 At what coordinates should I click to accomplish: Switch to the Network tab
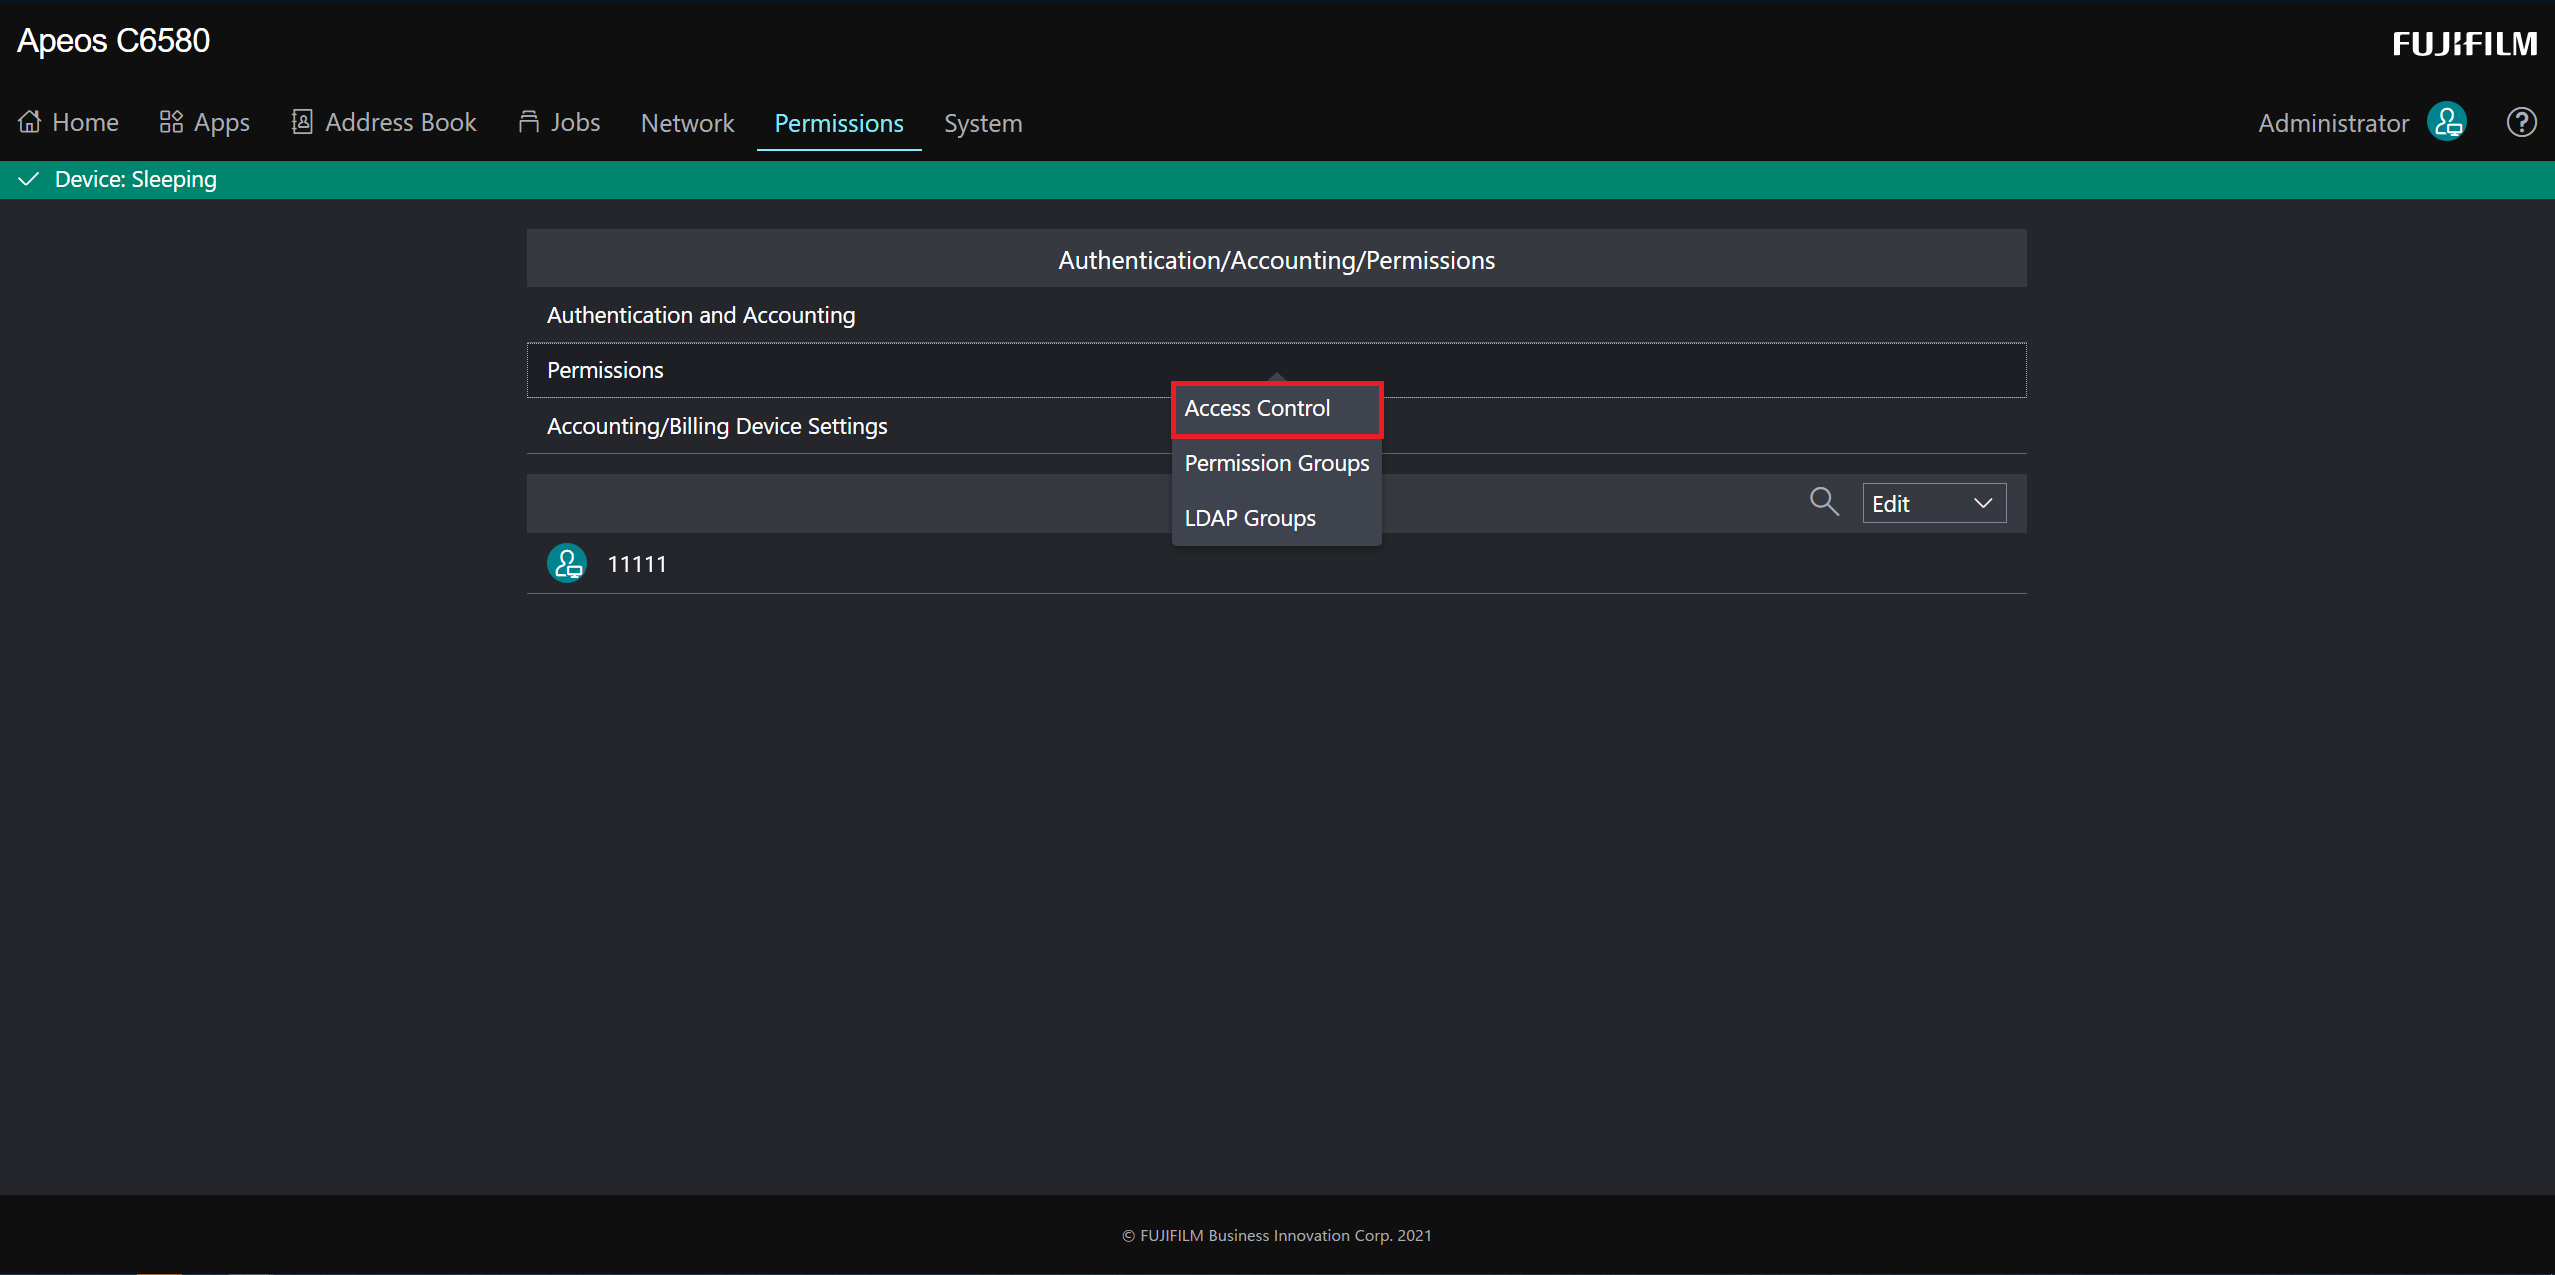coord(687,123)
